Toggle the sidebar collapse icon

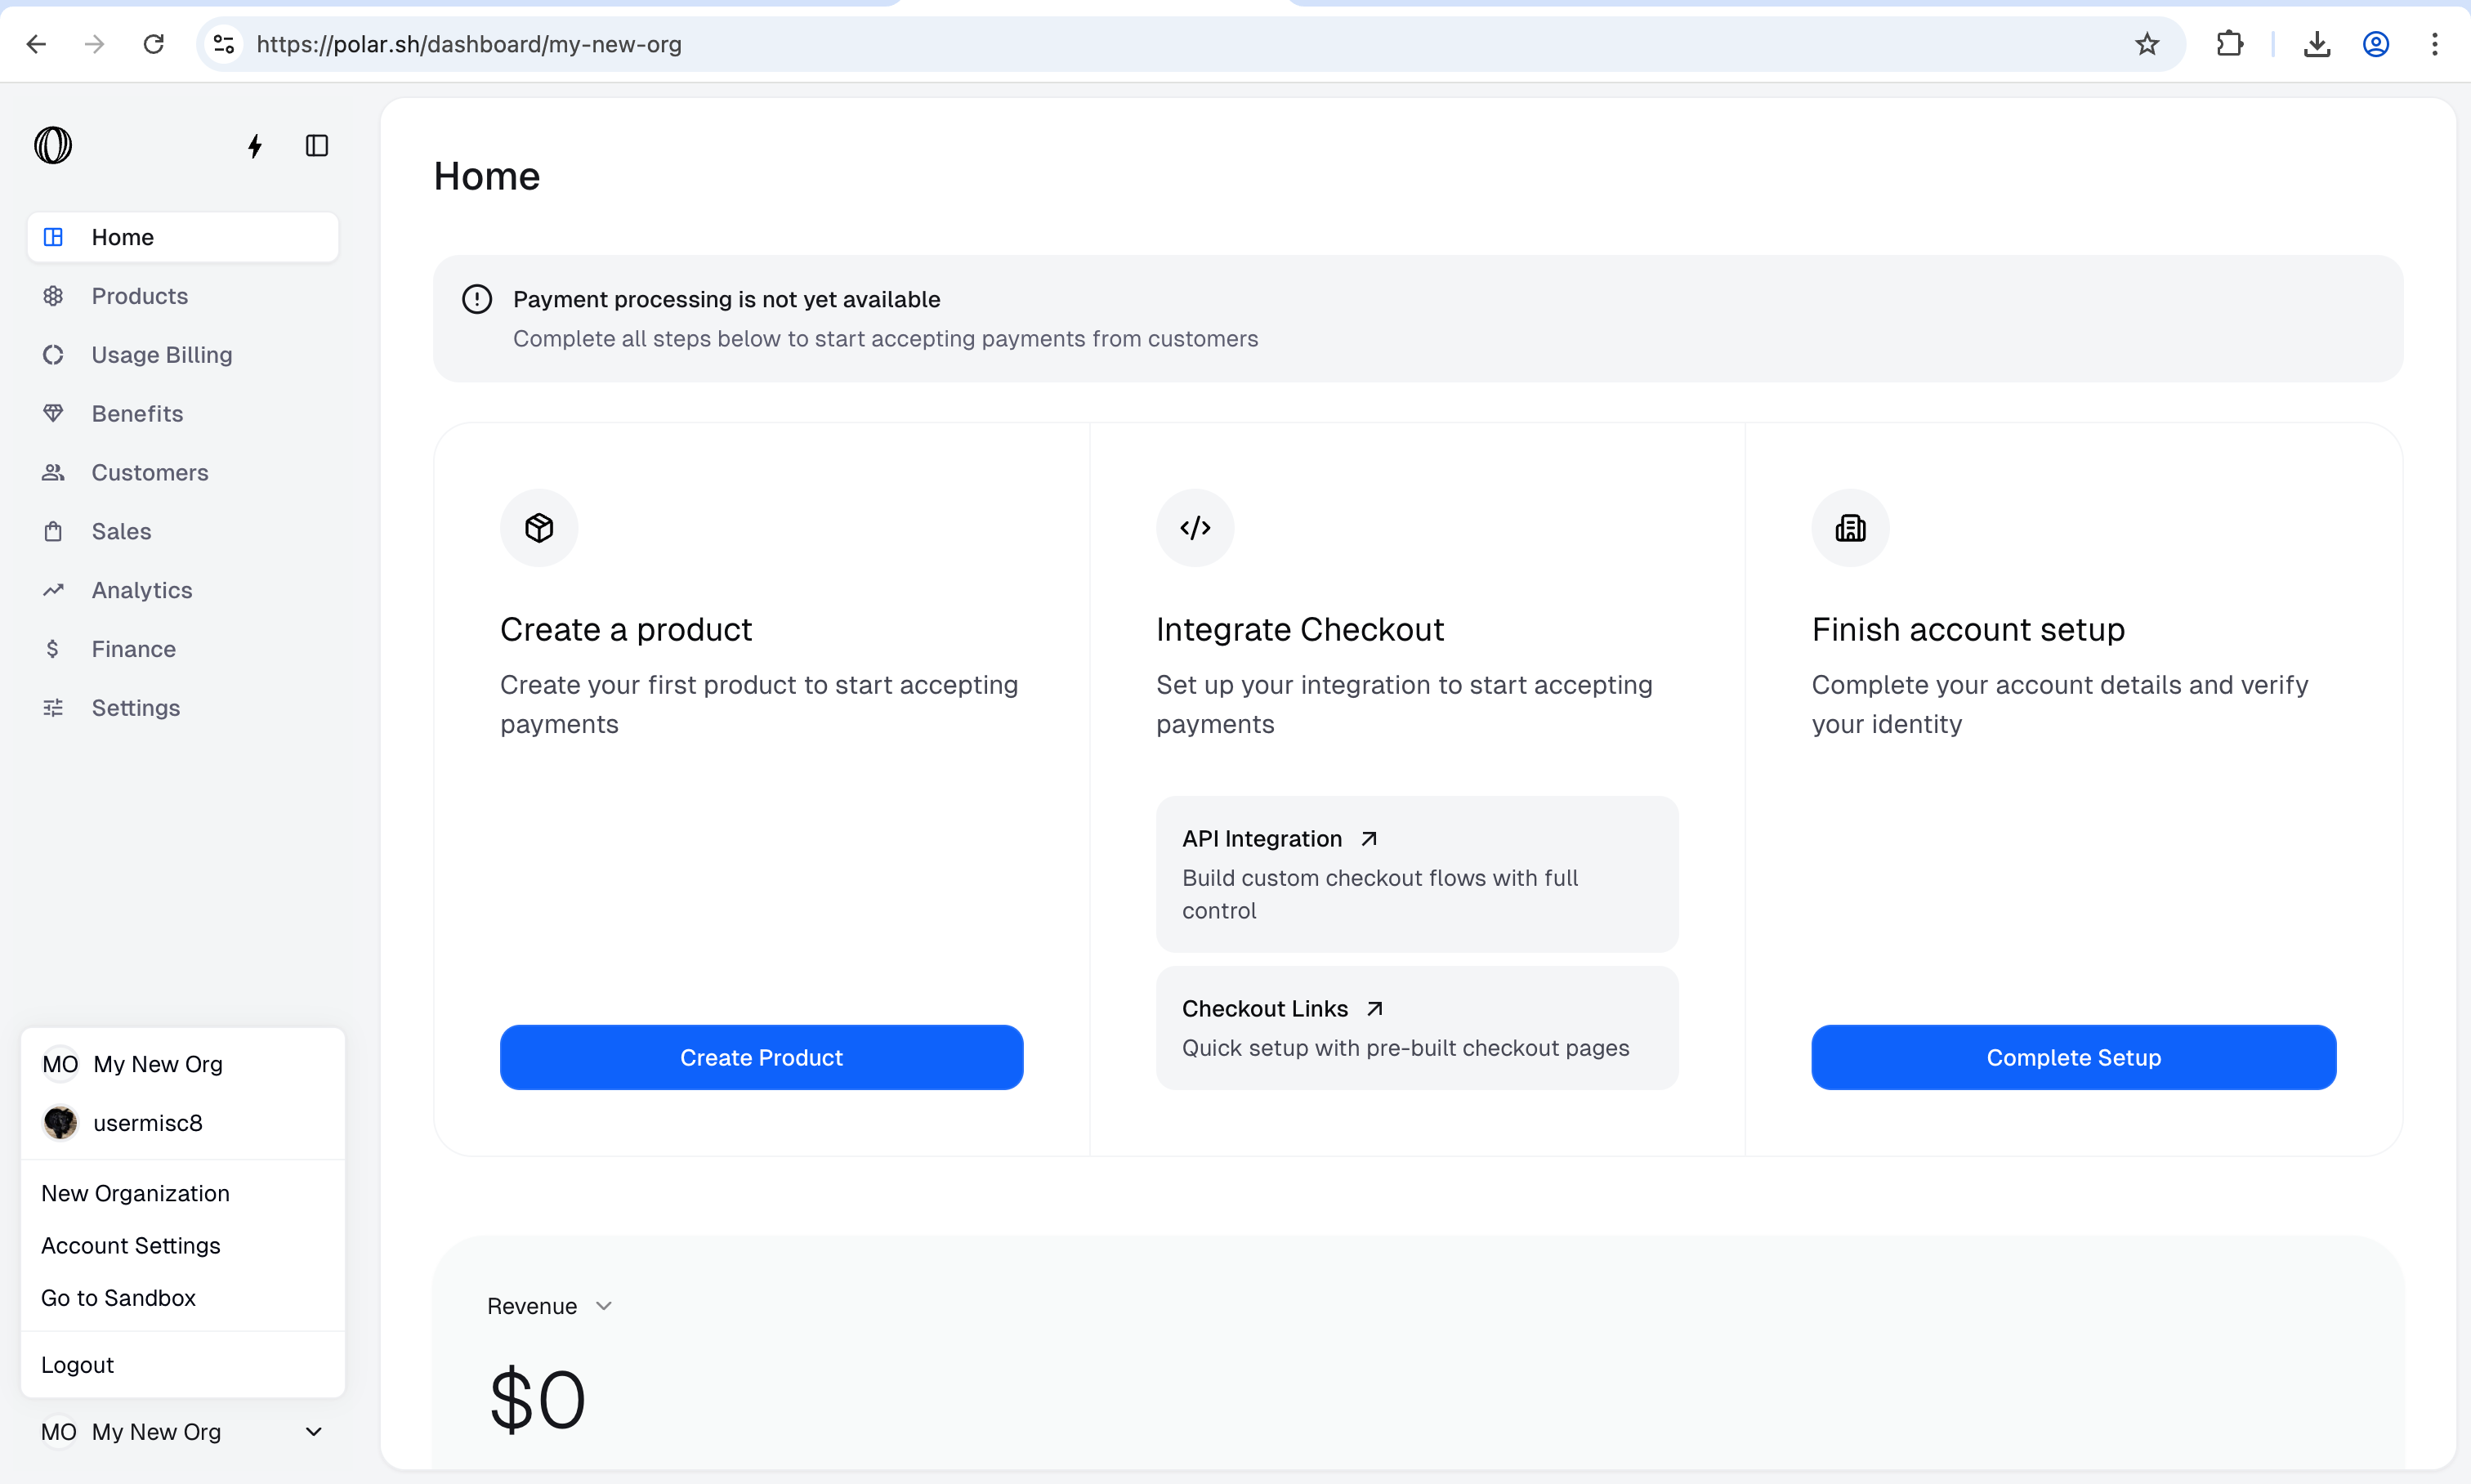317,146
